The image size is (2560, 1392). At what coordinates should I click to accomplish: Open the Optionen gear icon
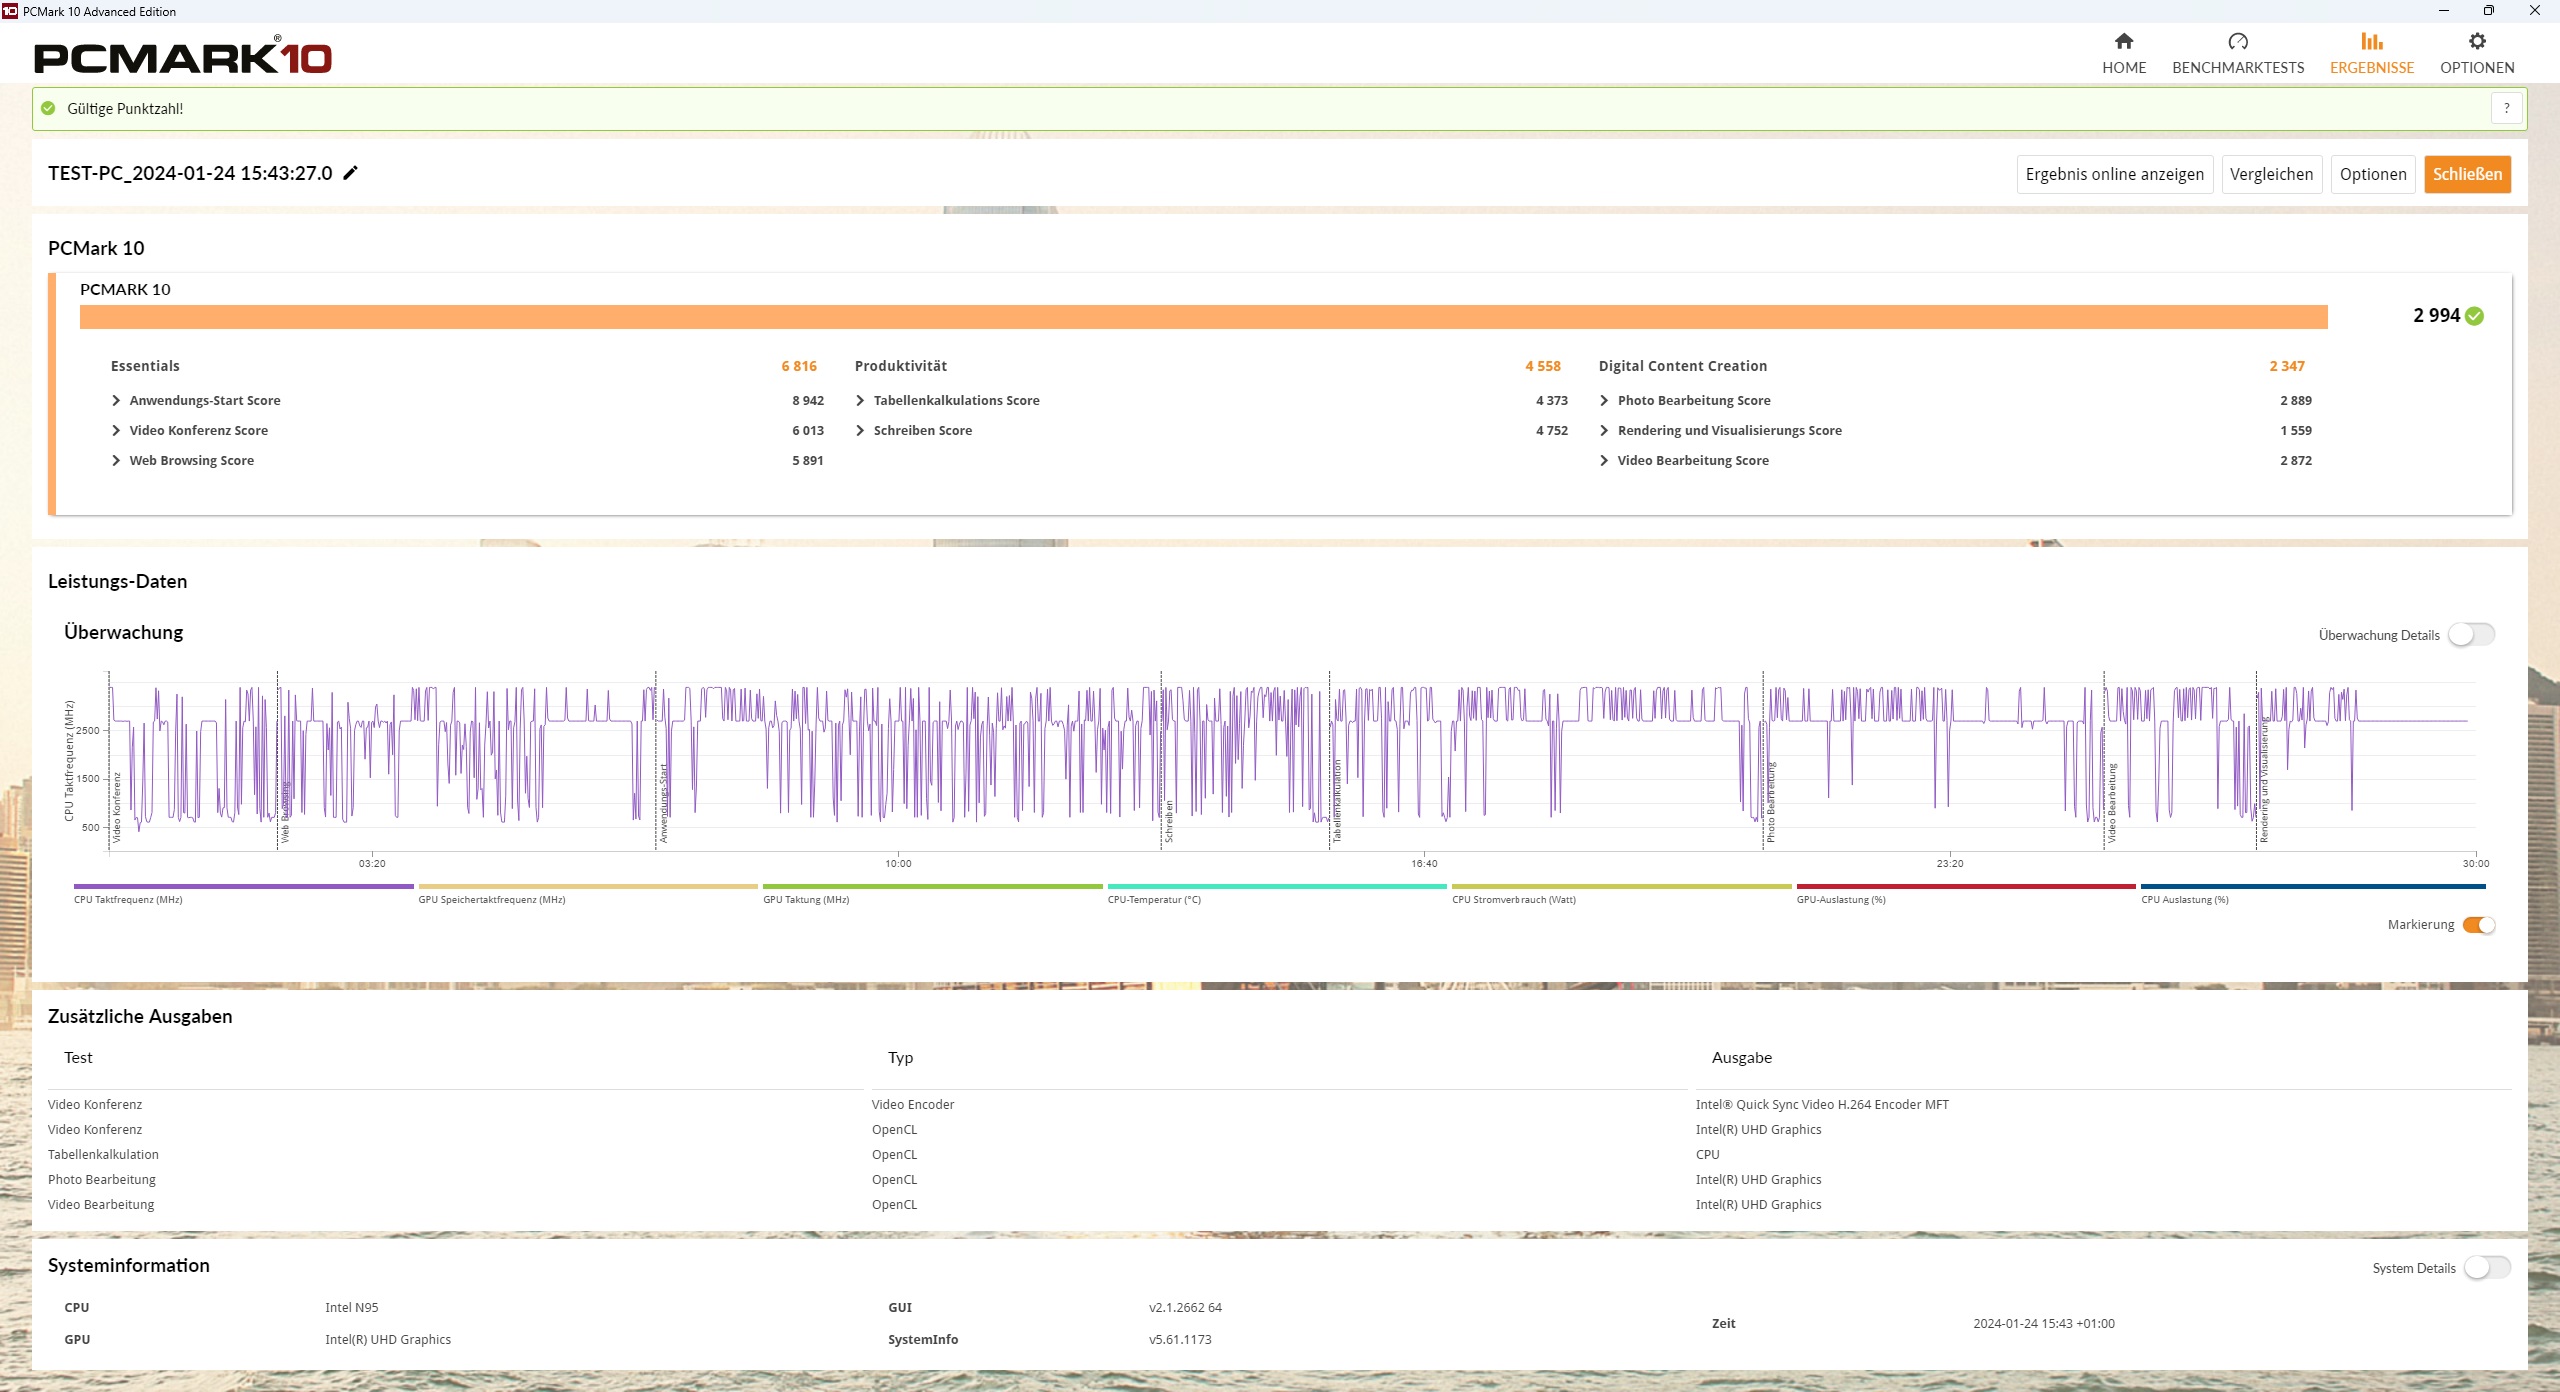coord(2476,41)
